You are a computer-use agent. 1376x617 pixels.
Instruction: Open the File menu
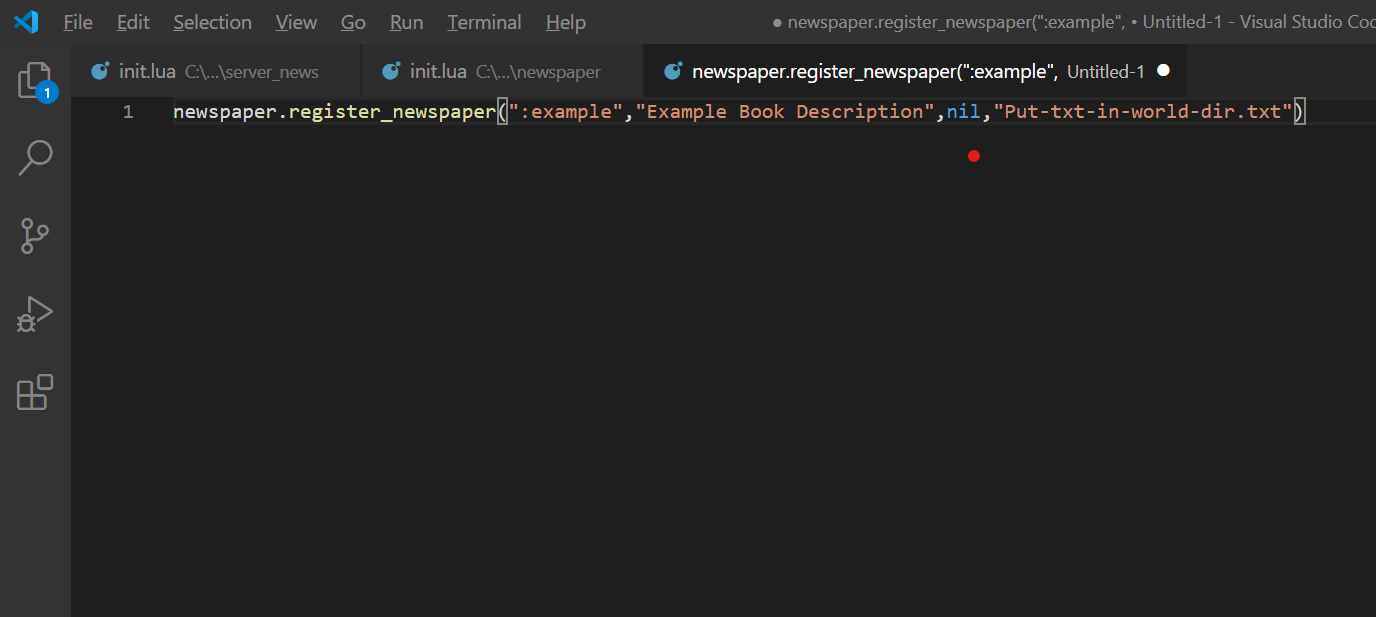[x=78, y=22]
